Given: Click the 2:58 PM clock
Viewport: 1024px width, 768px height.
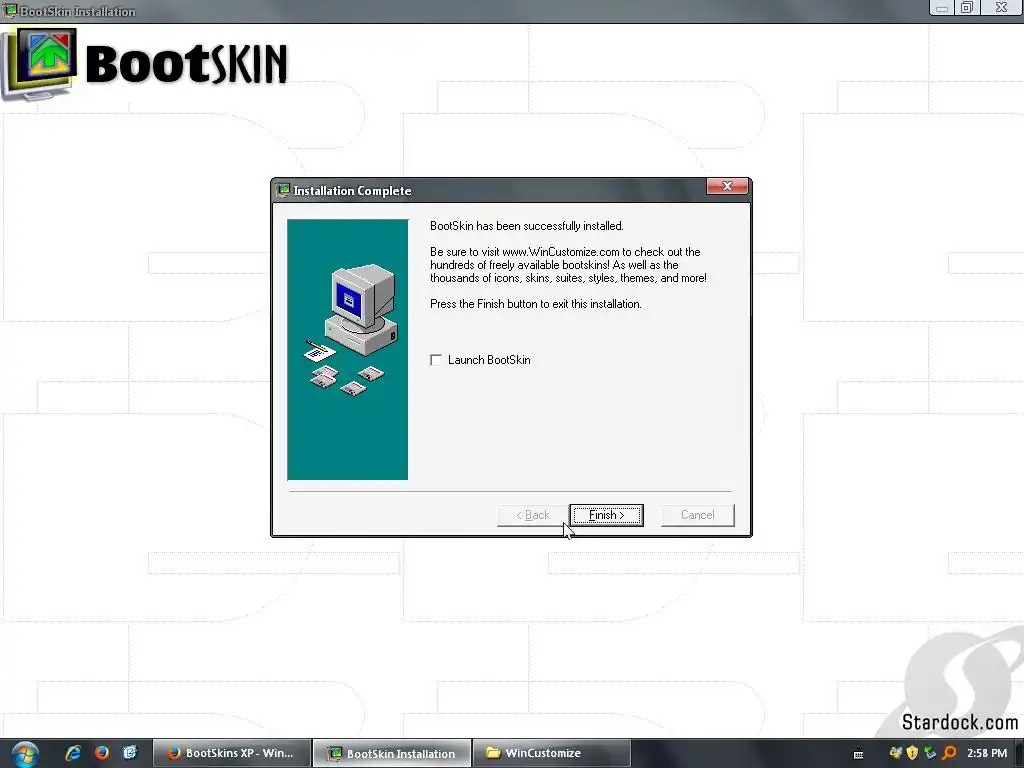Looking at the screenshot, I should tap(987, 753).
